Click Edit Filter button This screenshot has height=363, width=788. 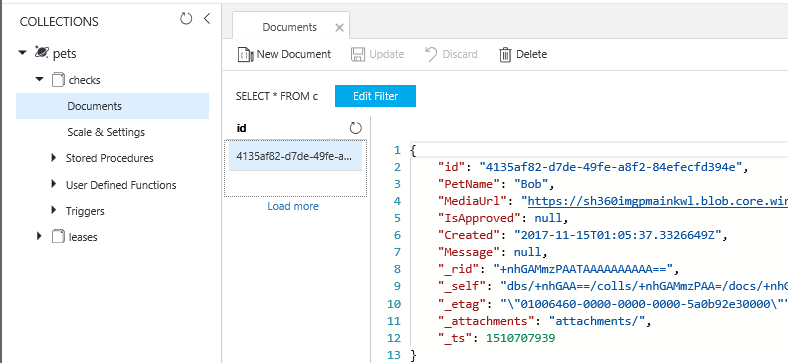pos(375,96)
